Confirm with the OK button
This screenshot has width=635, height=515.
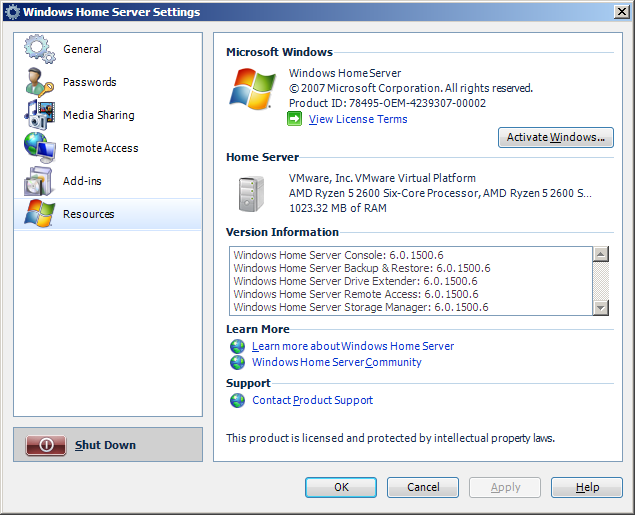341,487
